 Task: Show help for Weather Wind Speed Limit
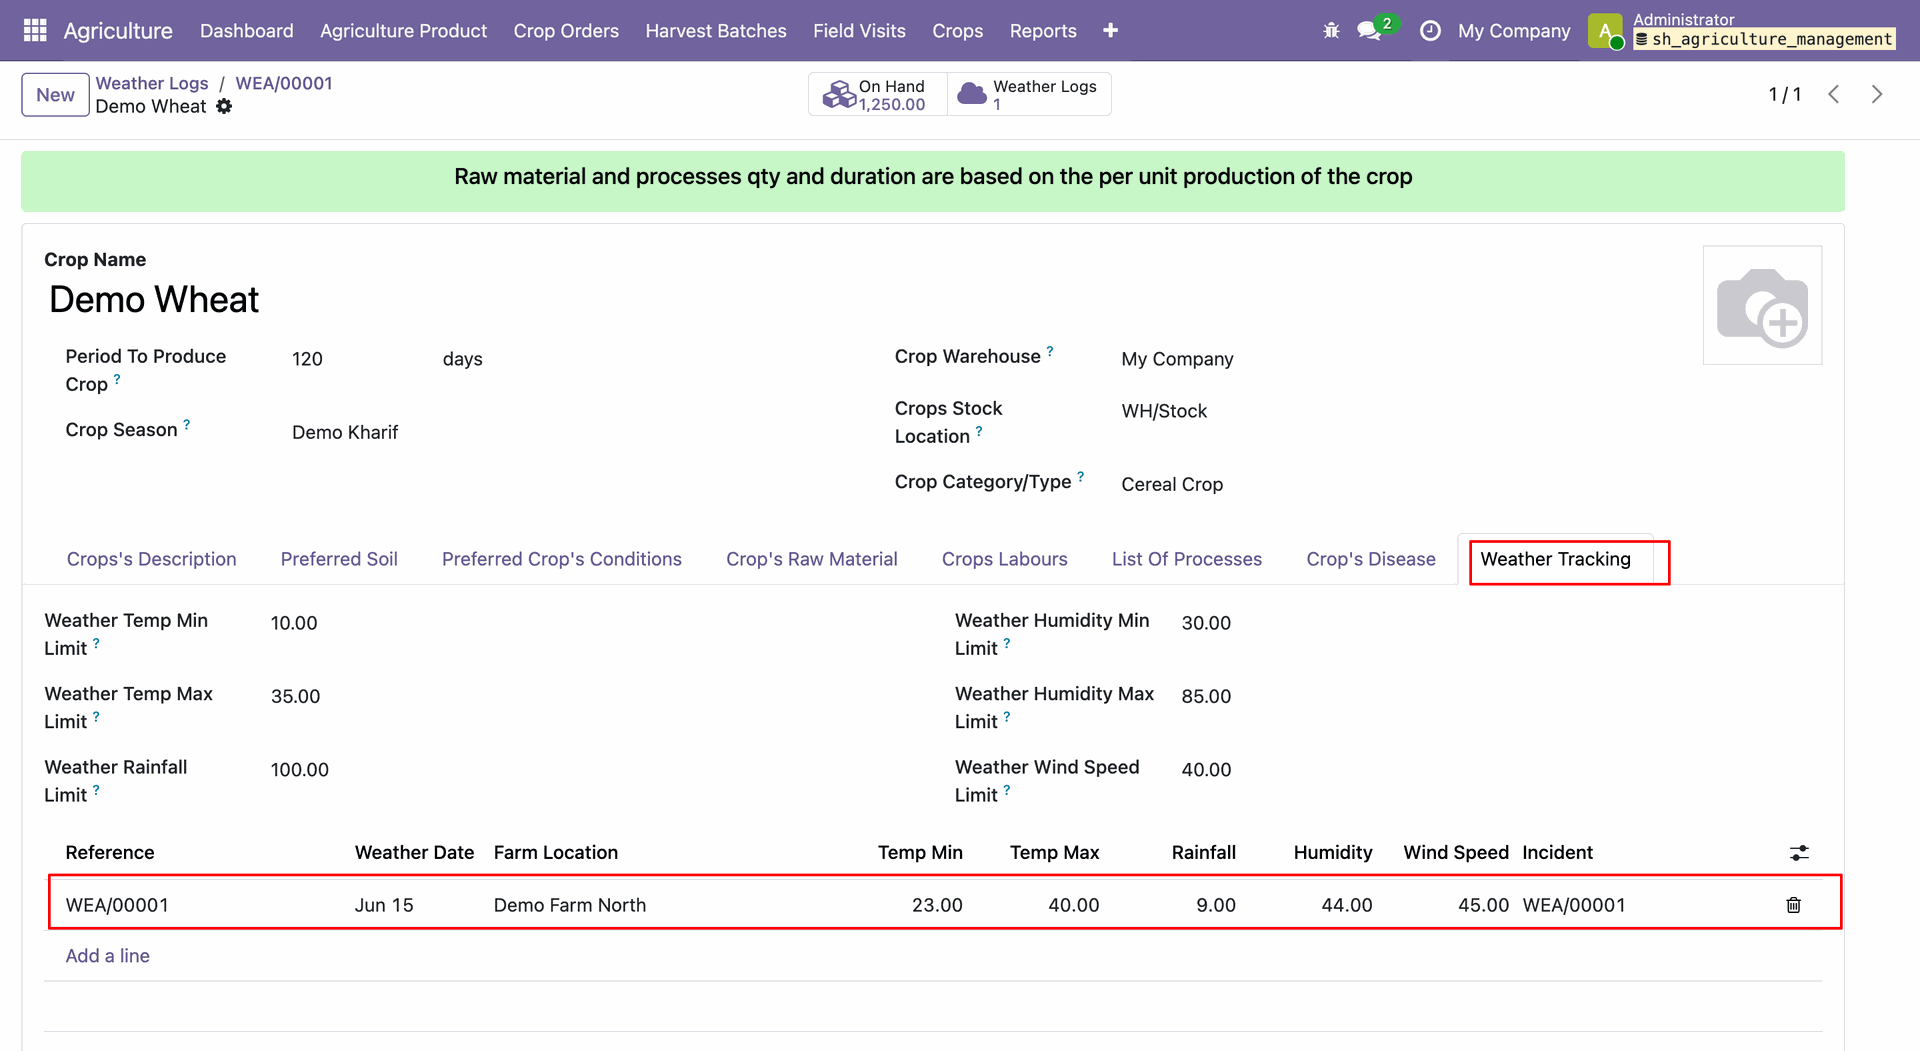(1007, 789)
